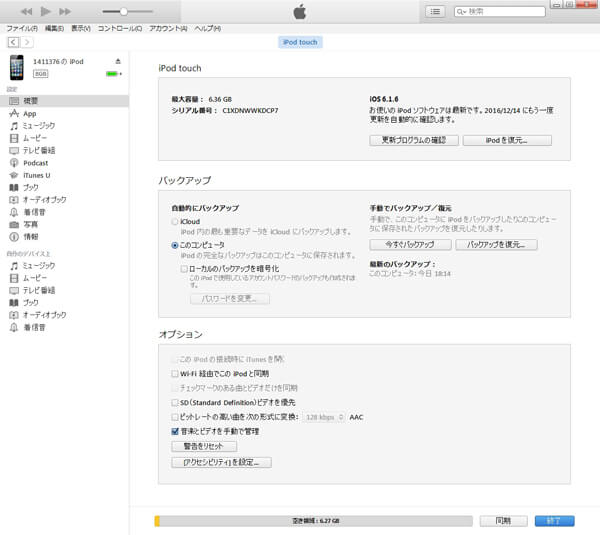Image resolution: width=600 pixels, height=535 pixels.
Task: Click the iPod を復元 button
Action: (507, 140)
